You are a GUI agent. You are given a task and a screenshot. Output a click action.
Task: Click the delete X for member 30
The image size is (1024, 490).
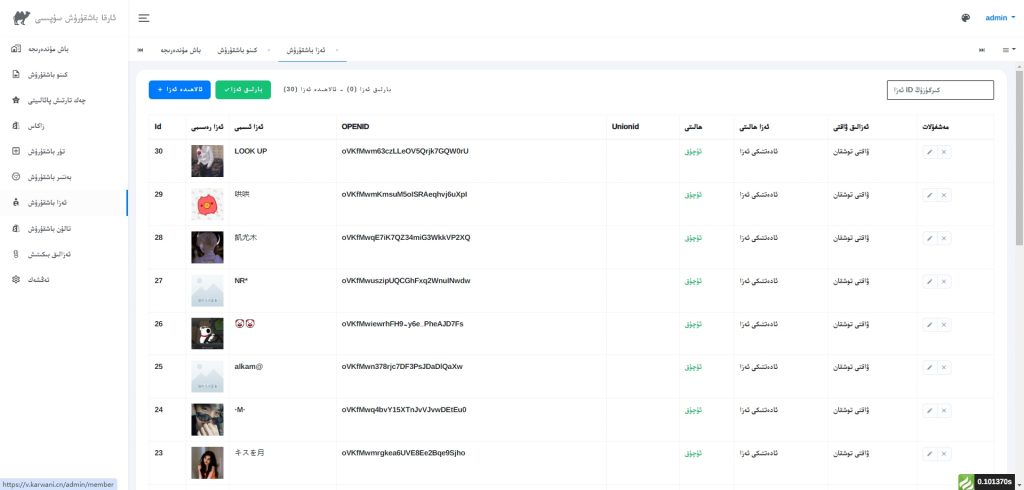tap(945, 152)
